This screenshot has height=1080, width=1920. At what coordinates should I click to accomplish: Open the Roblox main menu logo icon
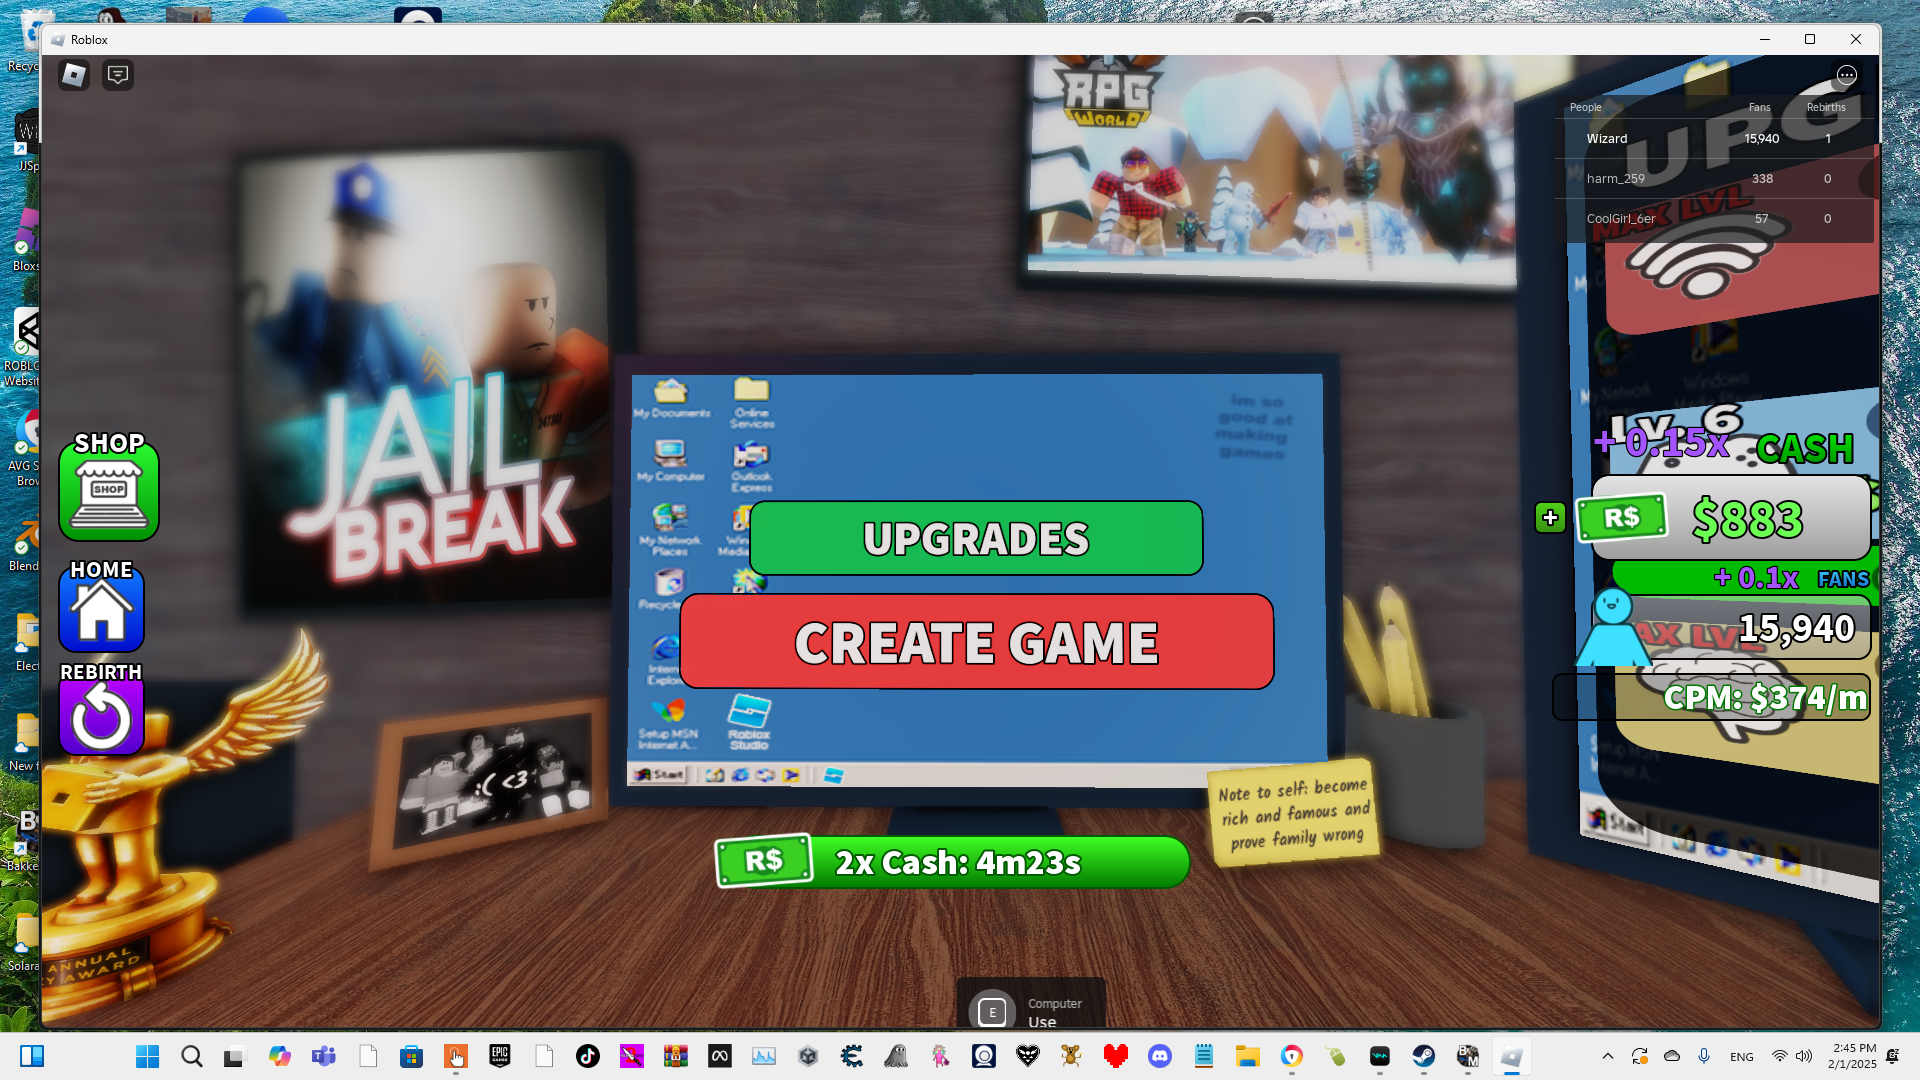pos(74,75)
